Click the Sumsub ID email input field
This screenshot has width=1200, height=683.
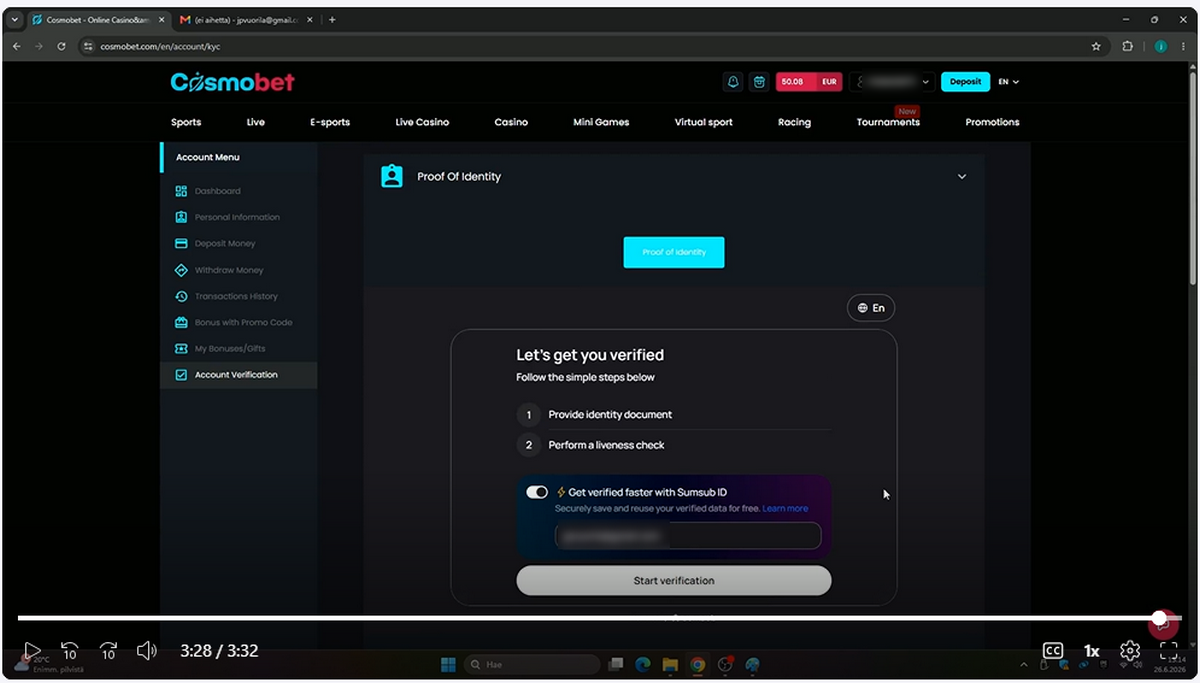[x=688, y=536]
